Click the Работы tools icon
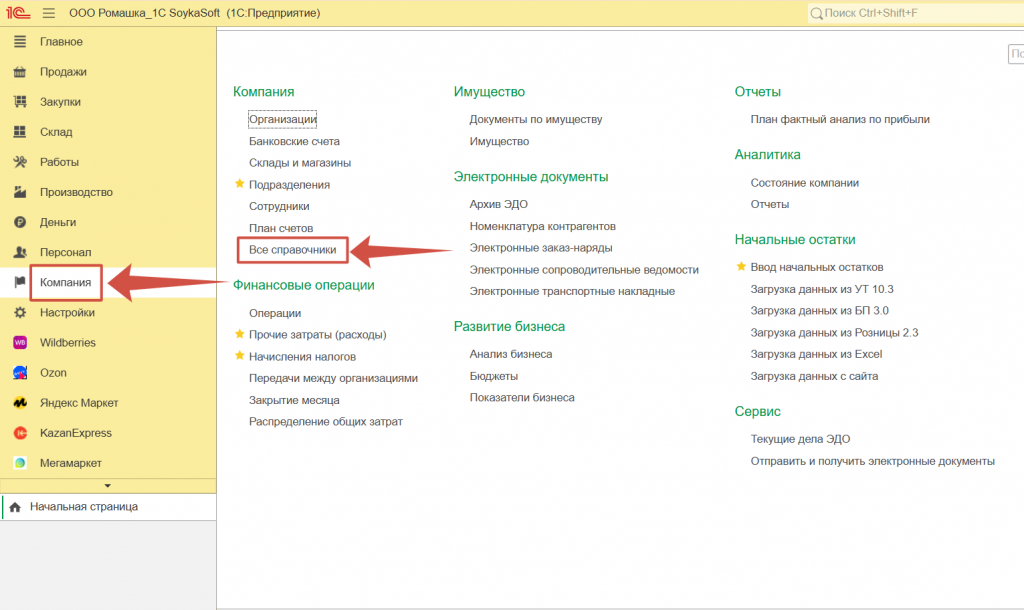The height and width of the screenshot is (610, 1024). tap(19, 162)
